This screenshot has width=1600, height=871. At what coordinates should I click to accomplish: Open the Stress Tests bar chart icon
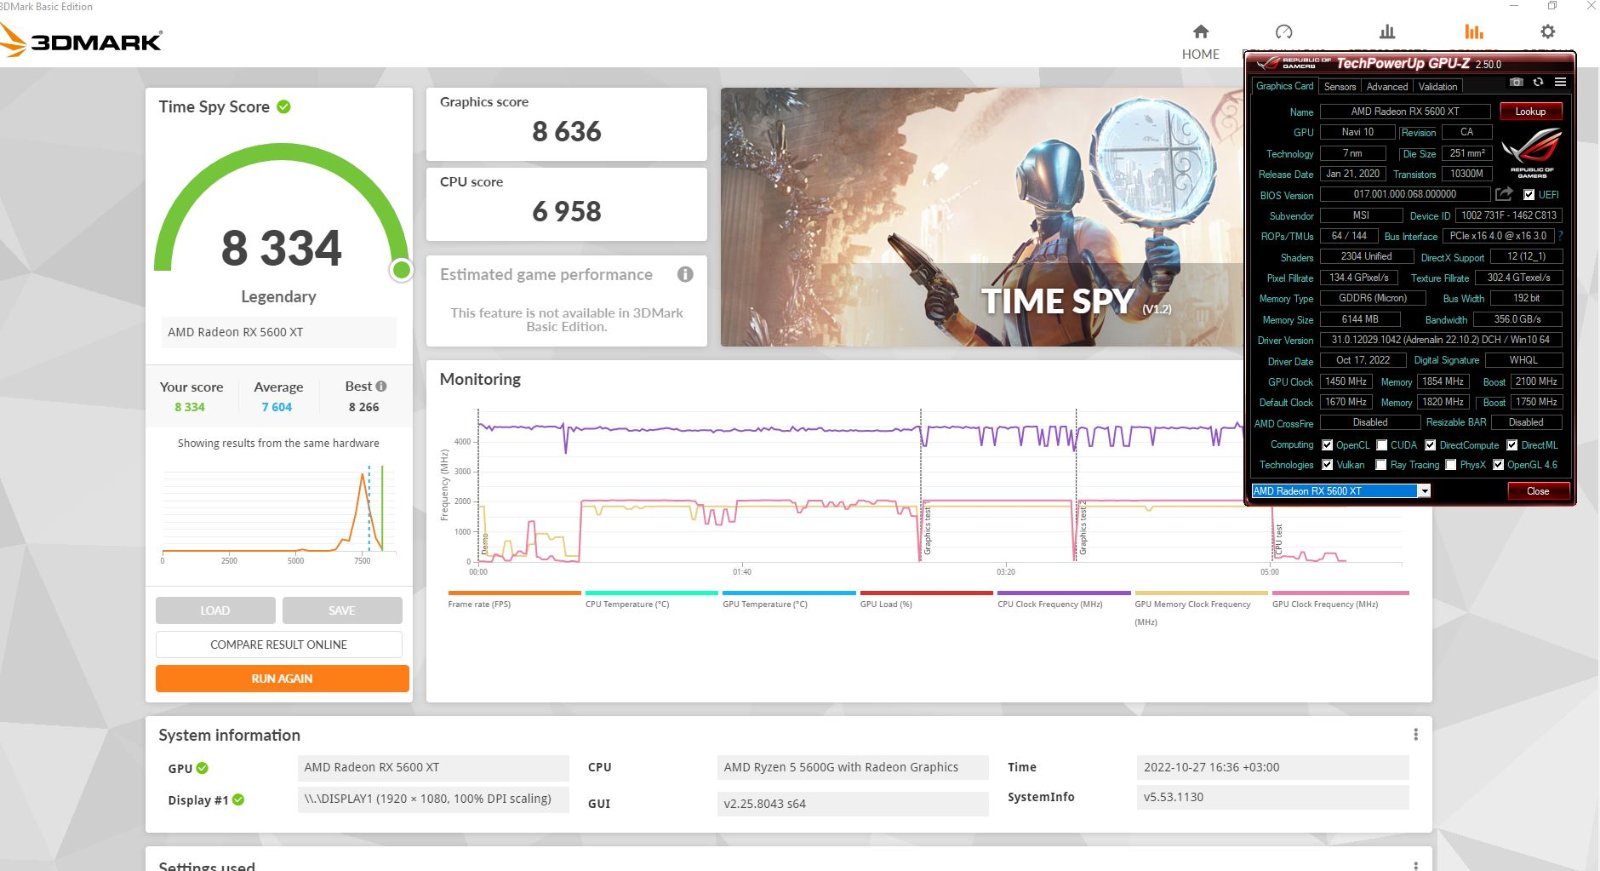(x=1387, y=32)
